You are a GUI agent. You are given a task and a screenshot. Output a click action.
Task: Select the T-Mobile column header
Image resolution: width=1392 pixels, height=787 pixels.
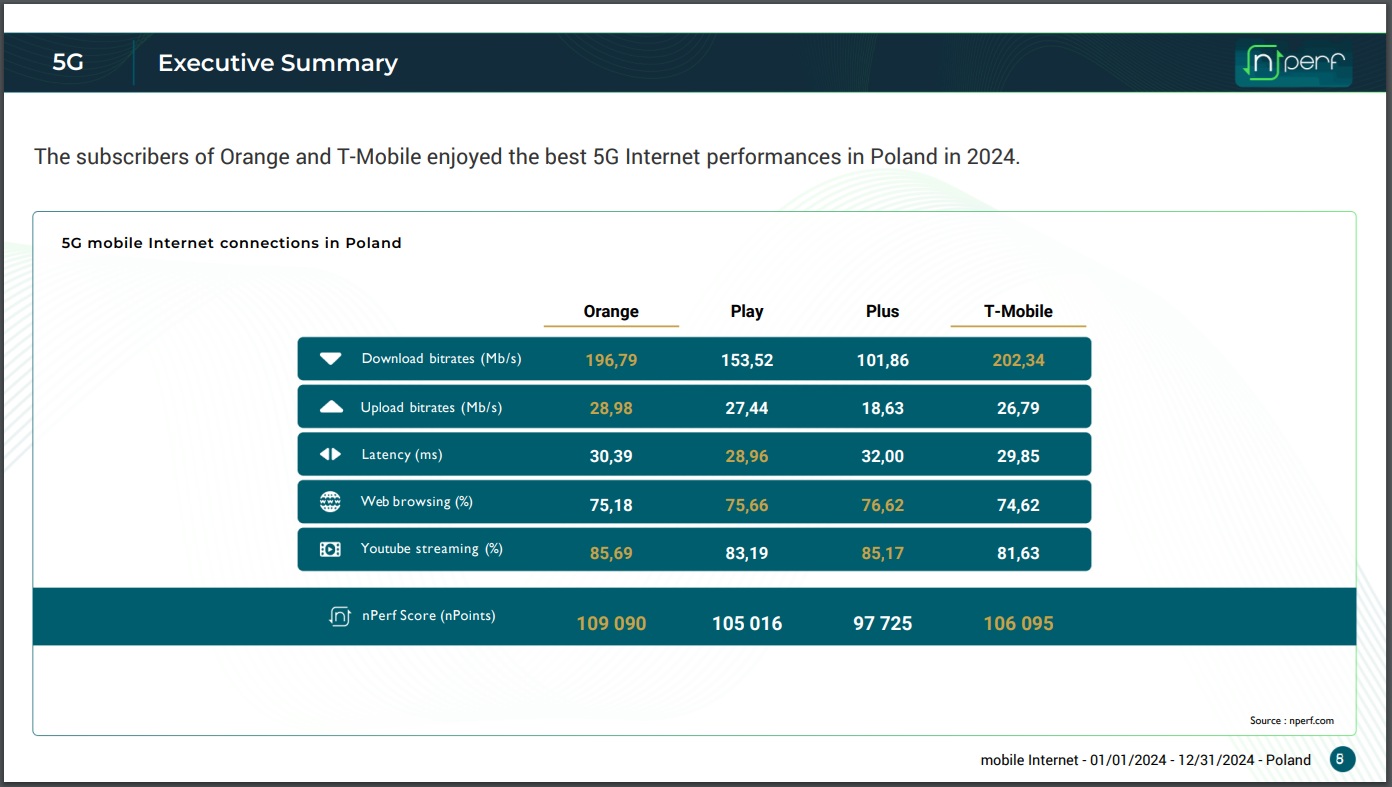[x=1018, y=311]
